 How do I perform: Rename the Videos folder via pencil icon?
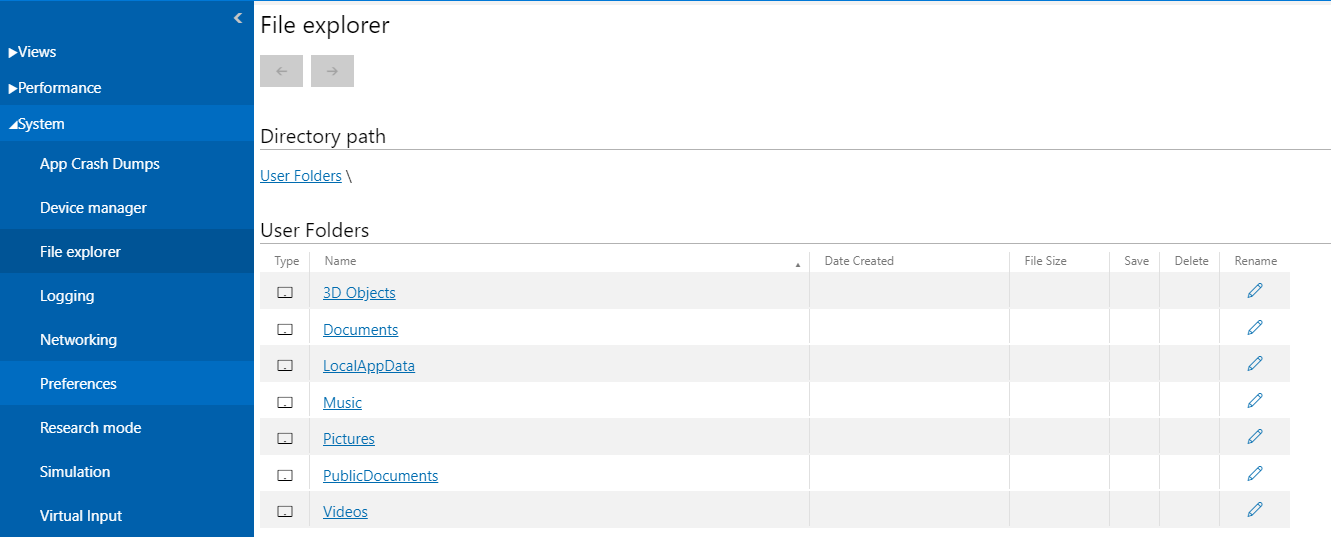pos(1255,510)
